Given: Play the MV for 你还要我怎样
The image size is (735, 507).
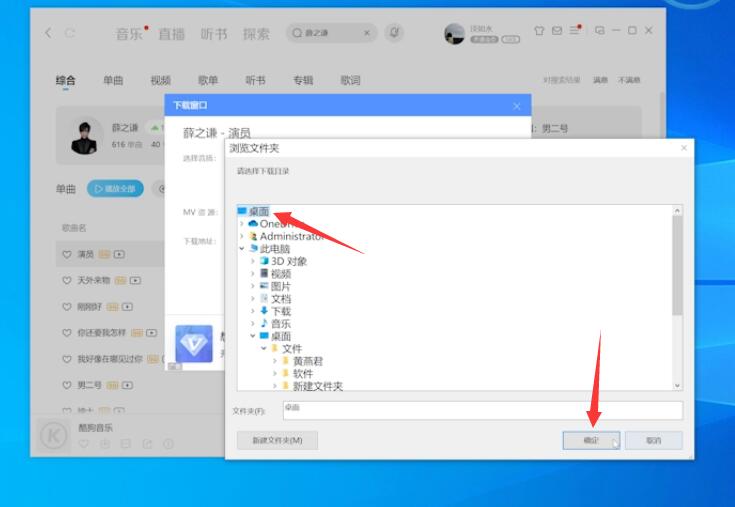Looking at the screenshot, I should pyautogui.click(x=151, y=333).
